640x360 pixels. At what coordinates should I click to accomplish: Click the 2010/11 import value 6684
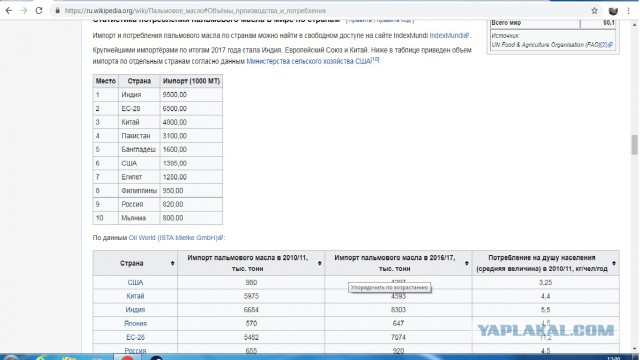[251, 310]
